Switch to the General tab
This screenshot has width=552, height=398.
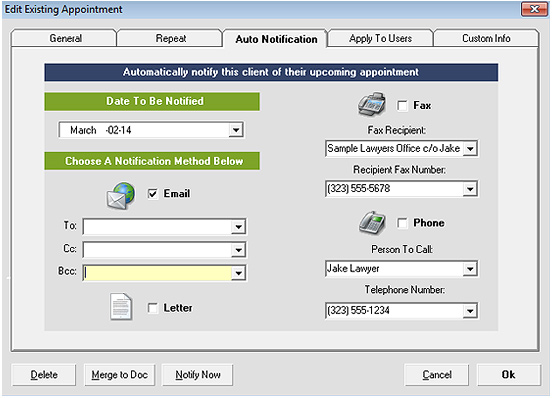pos(64,38)
